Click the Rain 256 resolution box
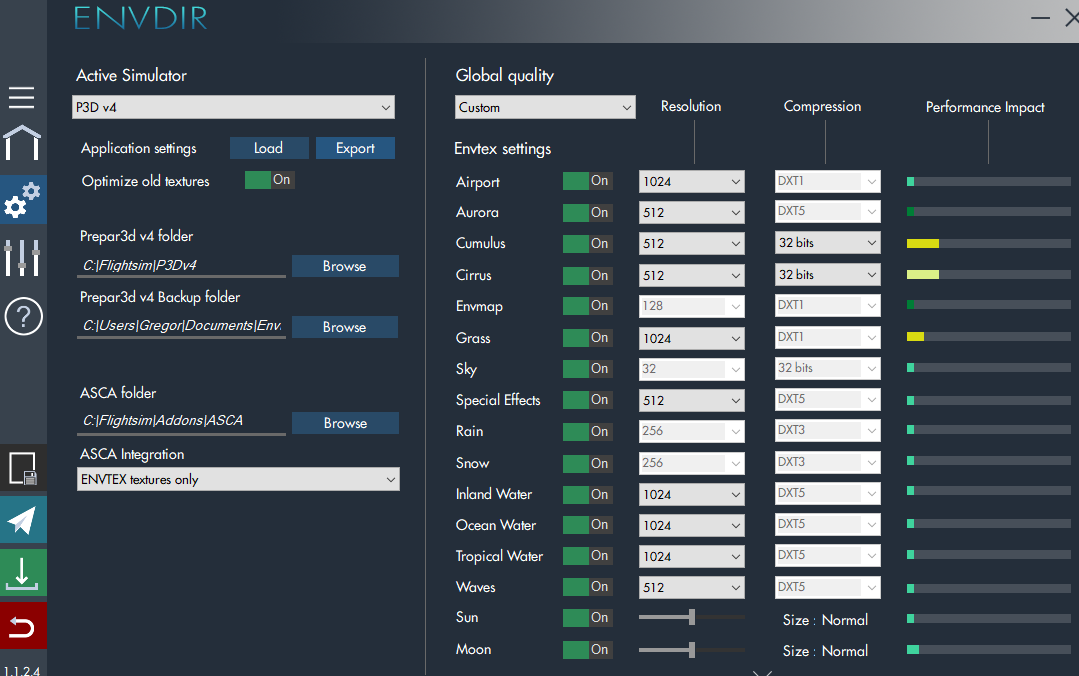 coord(692,431)
